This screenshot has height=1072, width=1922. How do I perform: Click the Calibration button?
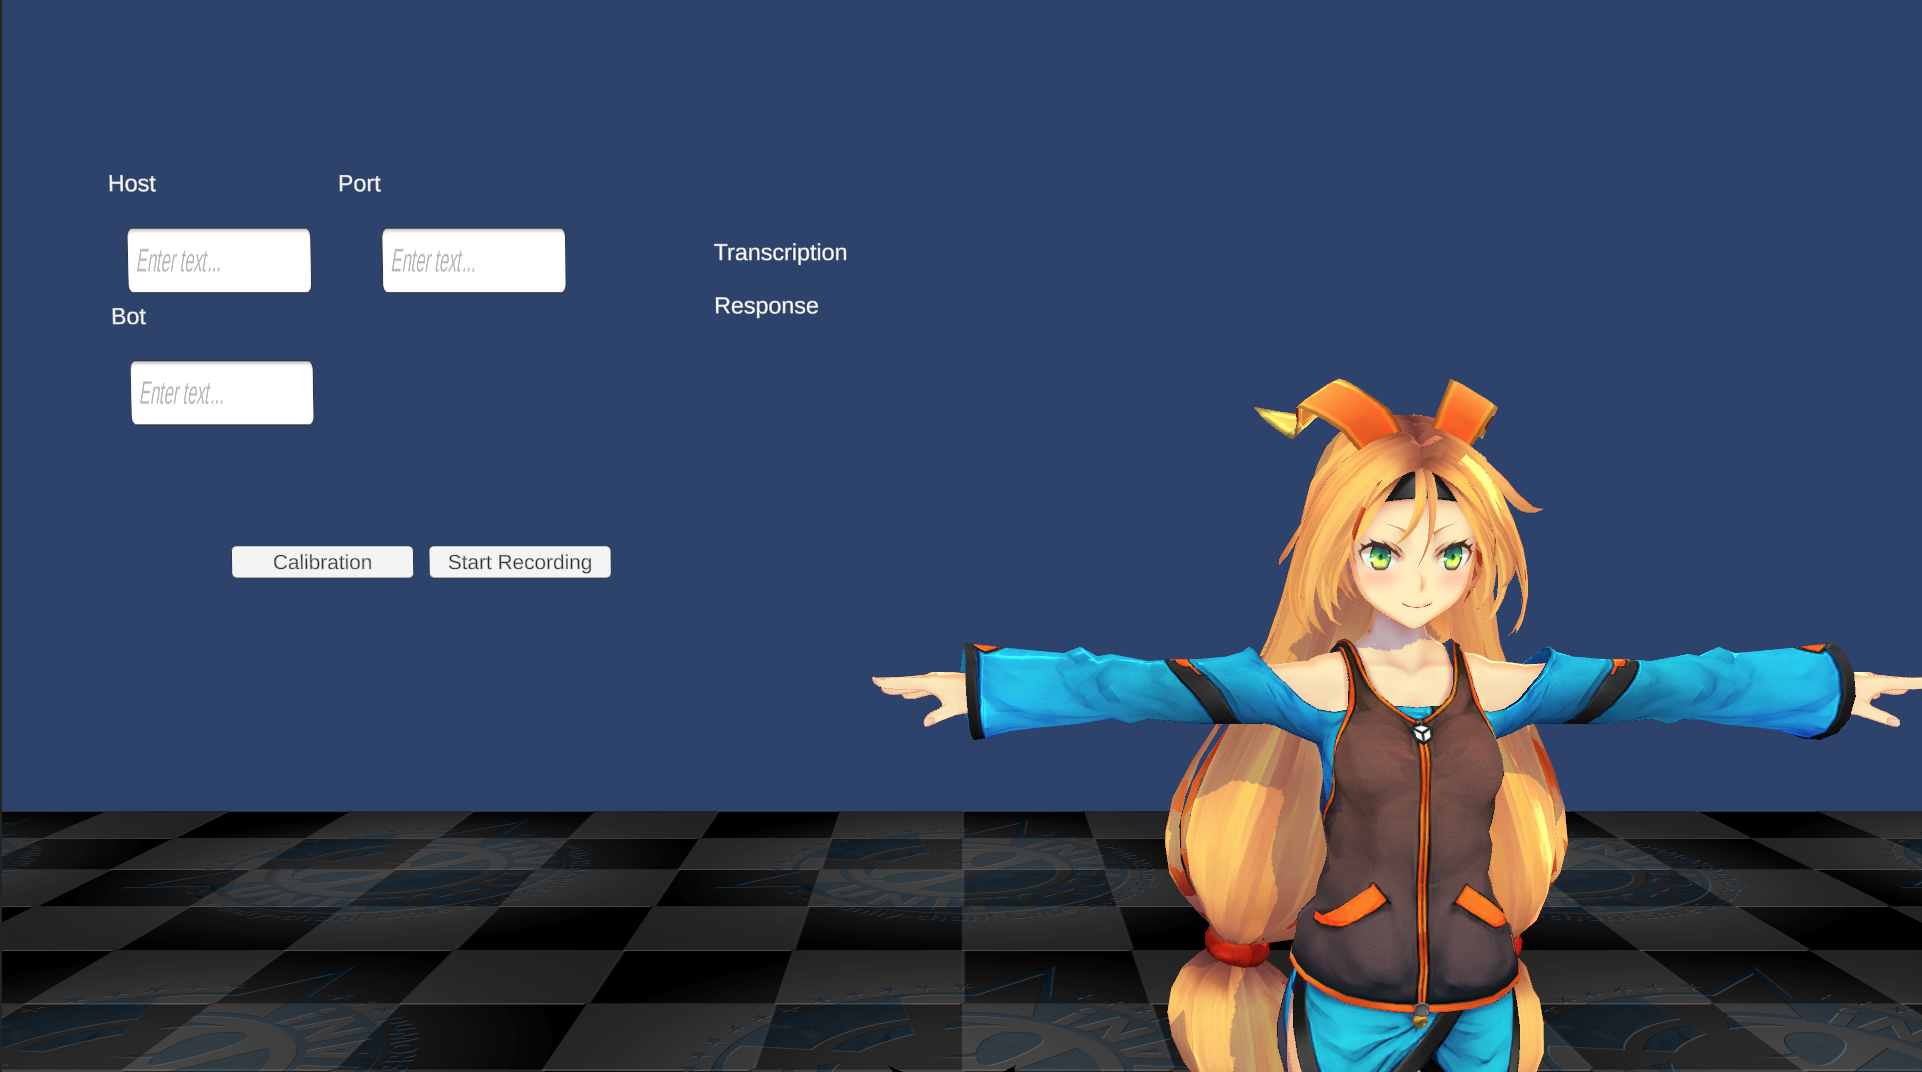click(x=322, y=562)
